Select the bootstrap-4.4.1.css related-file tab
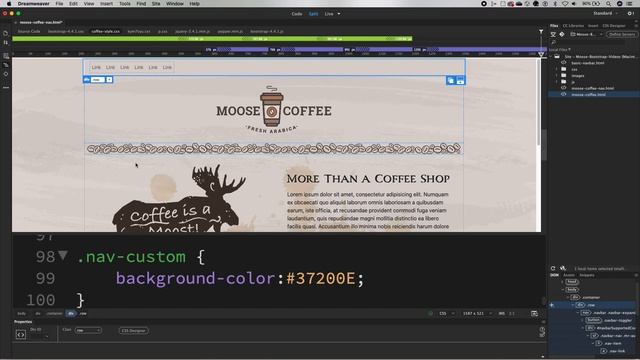The image size is (640, 360). [x=66, y=31]
